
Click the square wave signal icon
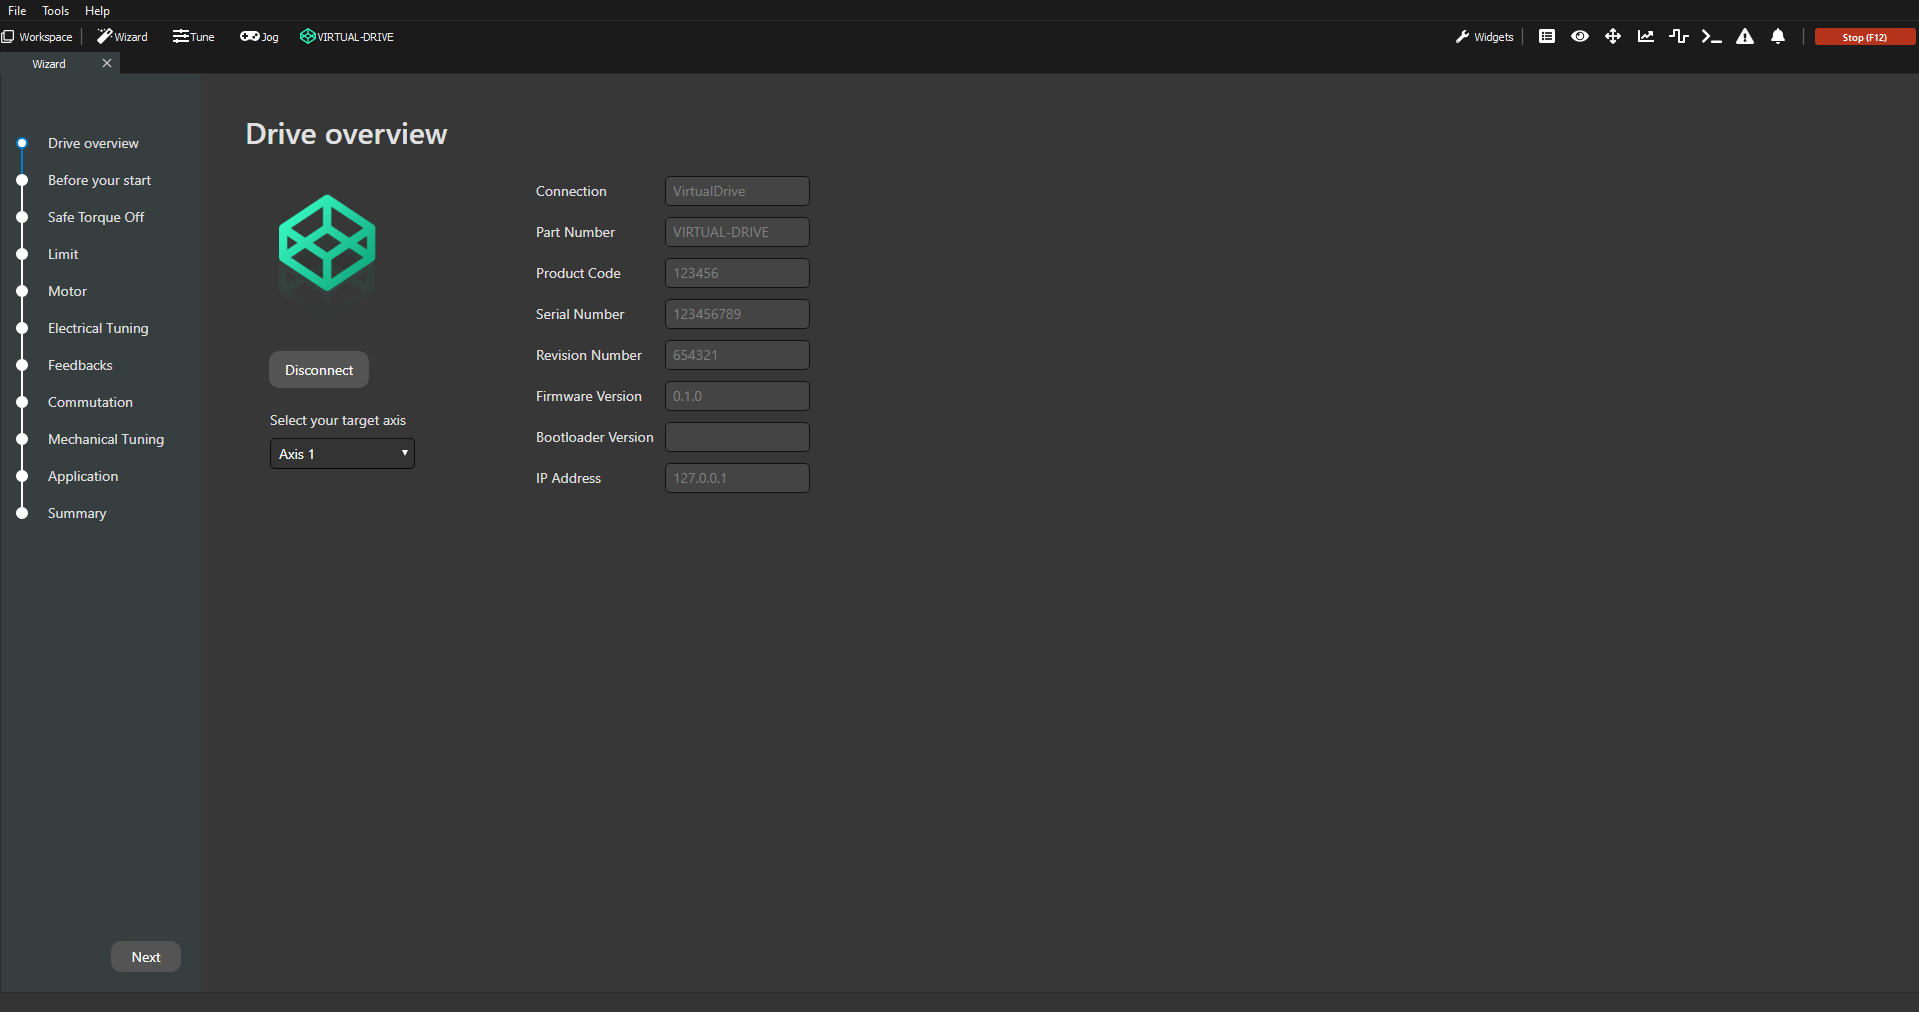1678,37
